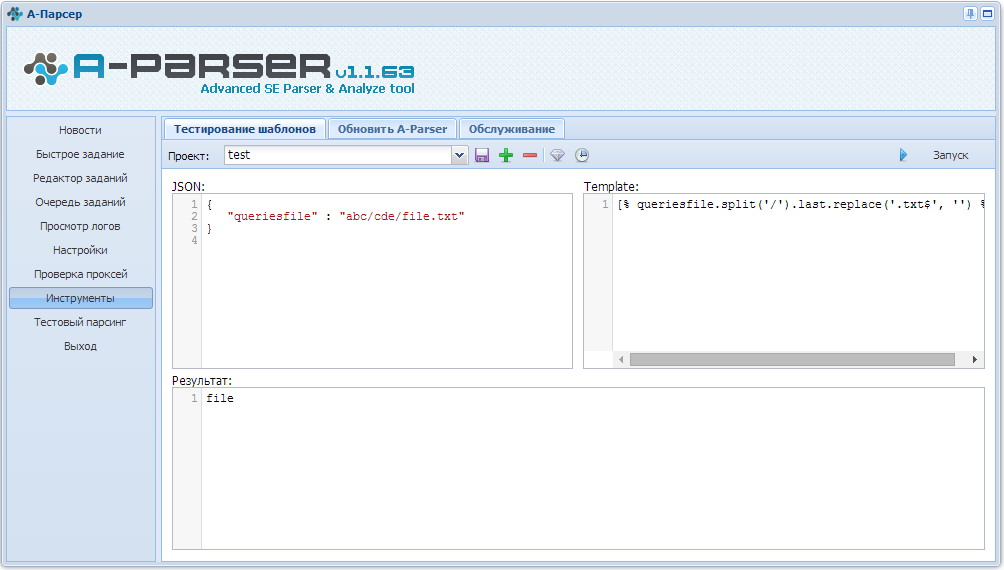
Task: Open Быстрое задание in the sidebar
Action: click(x=81, y=154)
